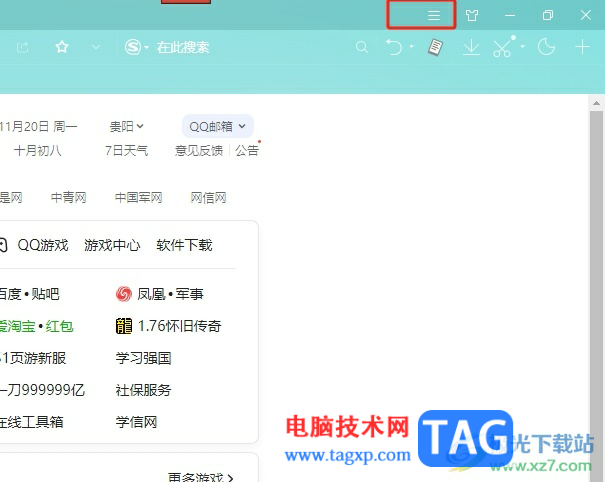The image size is (605, 482).
Task: Open the 凤凰•军事 link
Action: click(170, 294)
